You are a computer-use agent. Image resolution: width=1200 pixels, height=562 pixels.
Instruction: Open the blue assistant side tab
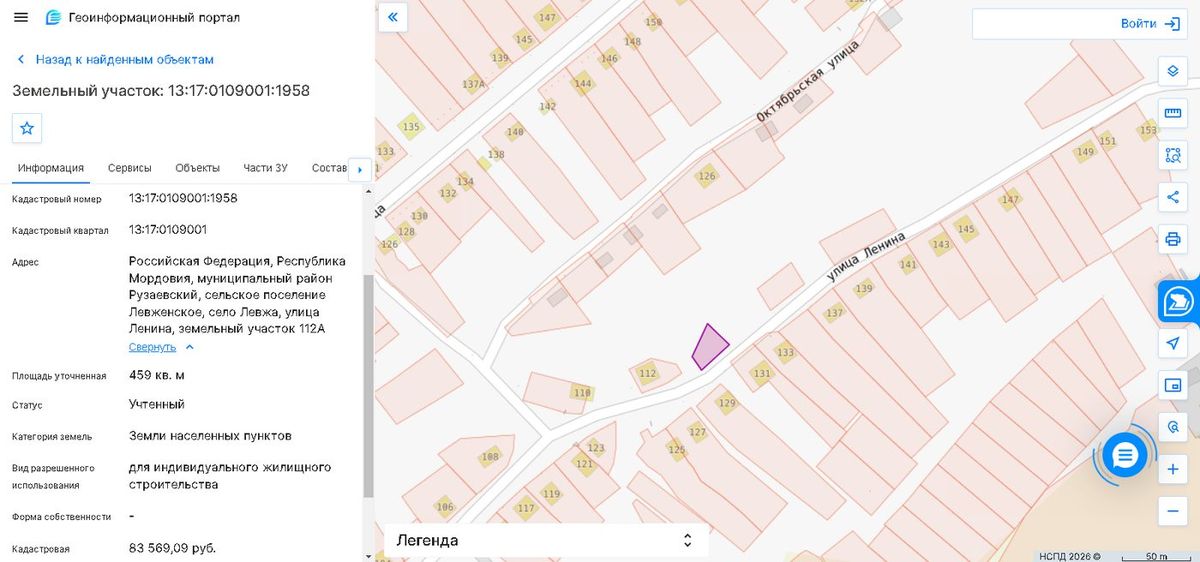coord(1180,301)
